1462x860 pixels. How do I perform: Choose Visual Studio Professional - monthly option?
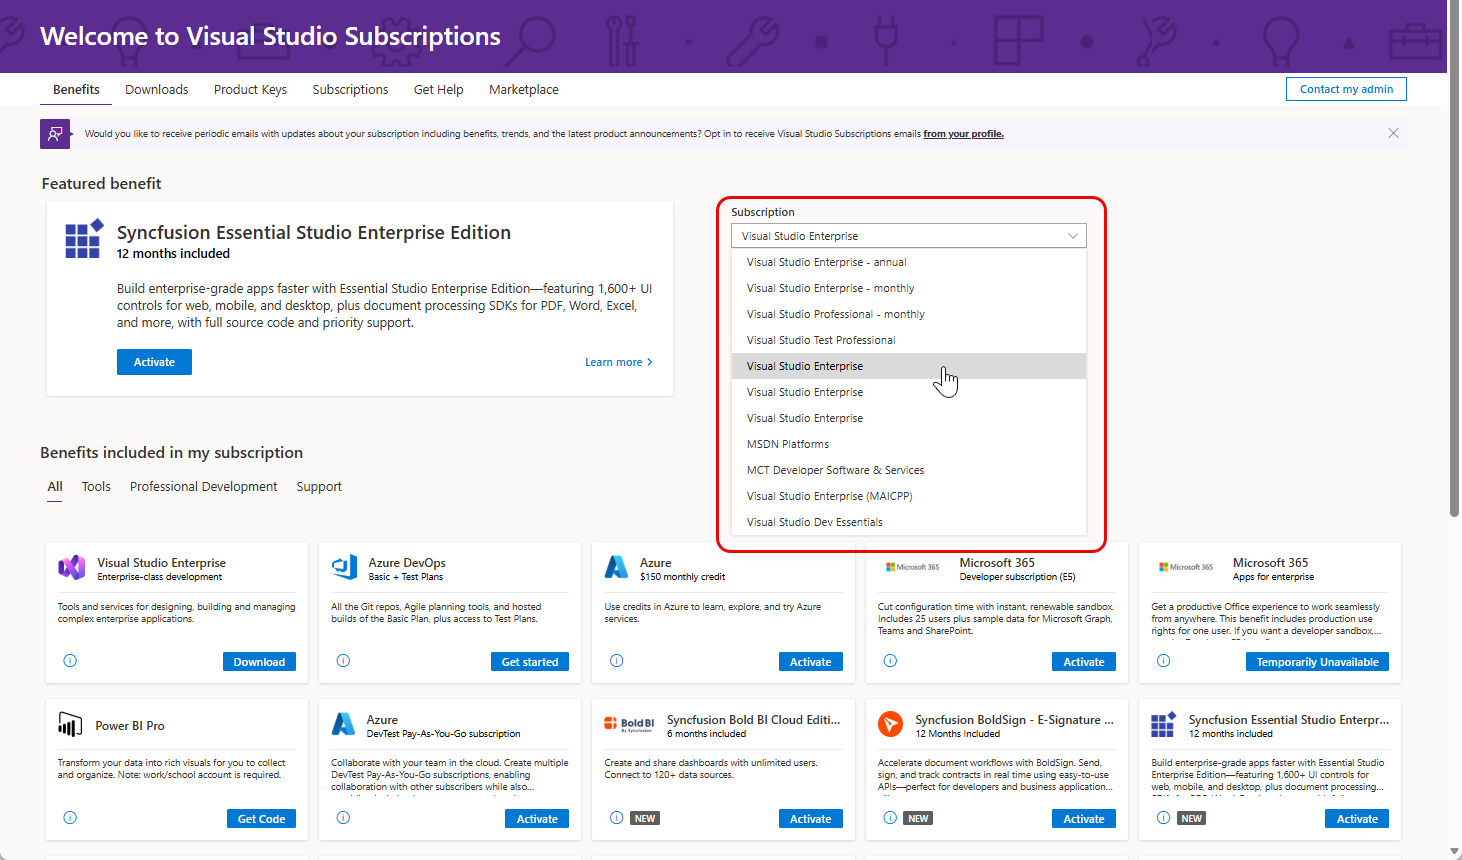pos(909,314)
